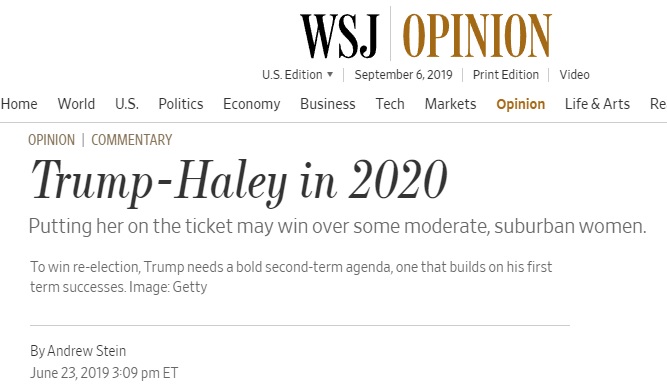This screenshot has height=391, width=667.
Task: Go to the Markets section
Action: tap(450, 104)
